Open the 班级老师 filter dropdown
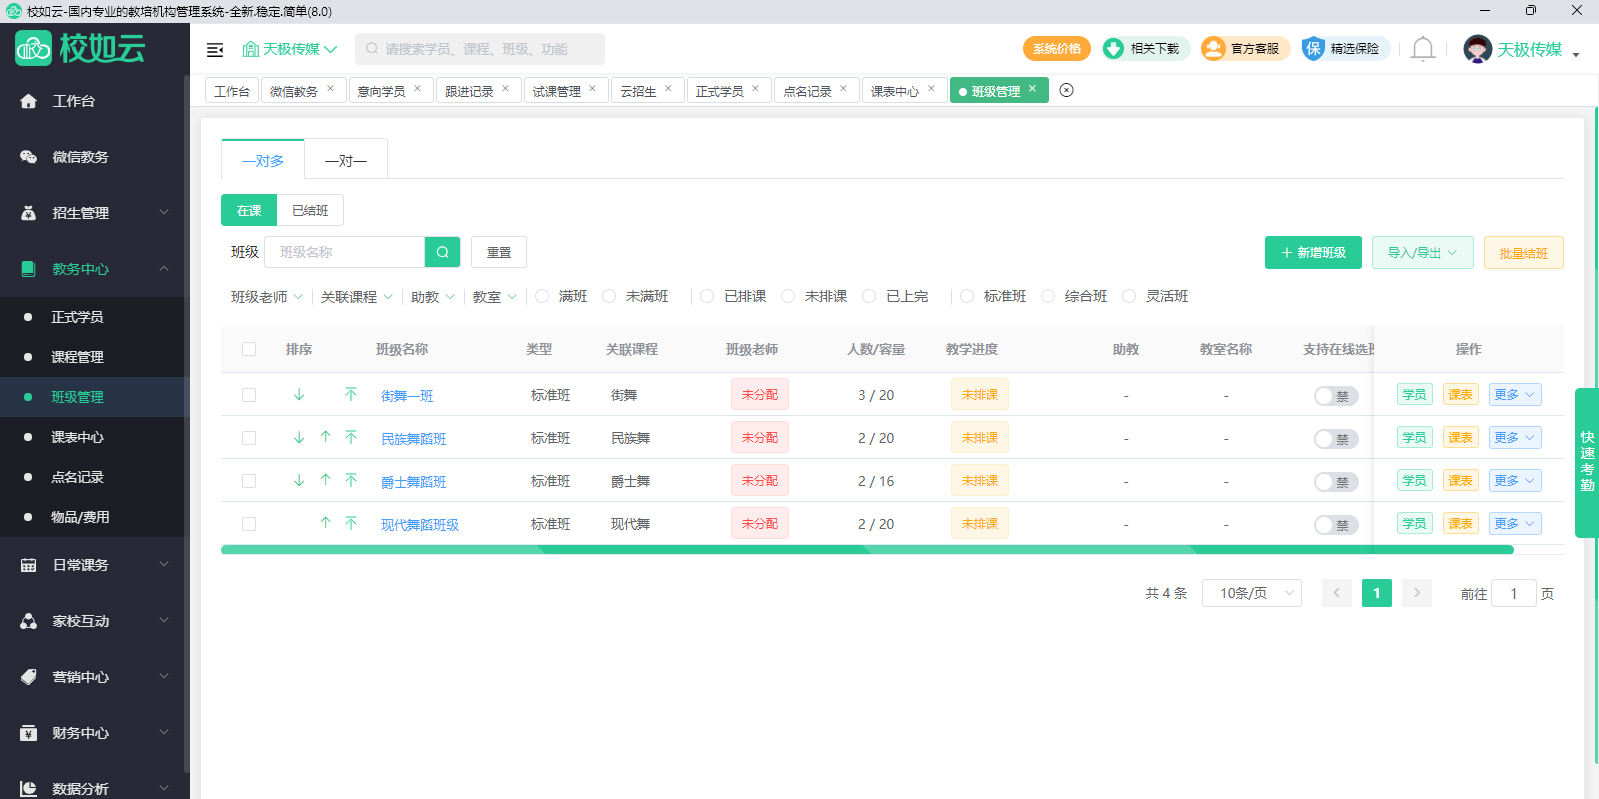The image size is (1599, 799). [266, 297]
